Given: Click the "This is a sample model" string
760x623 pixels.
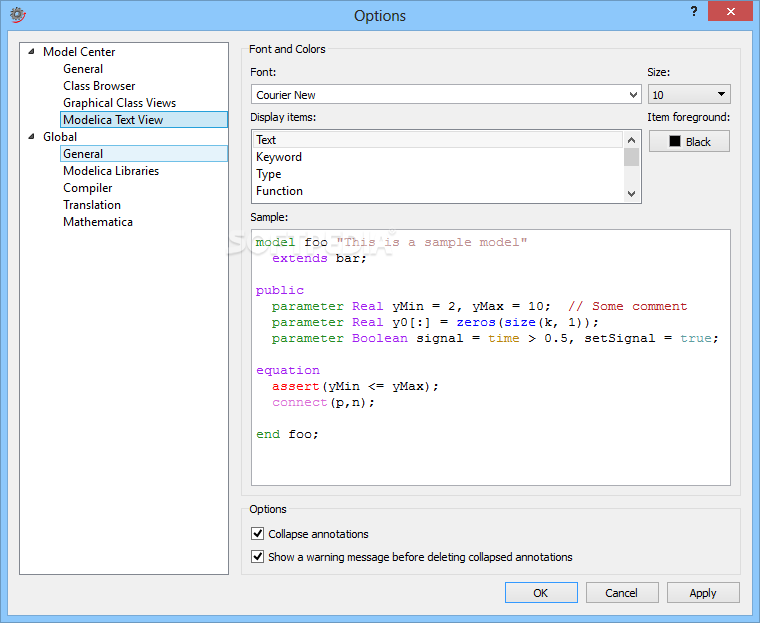Looking at the screenshot, I should pos(431,242).
